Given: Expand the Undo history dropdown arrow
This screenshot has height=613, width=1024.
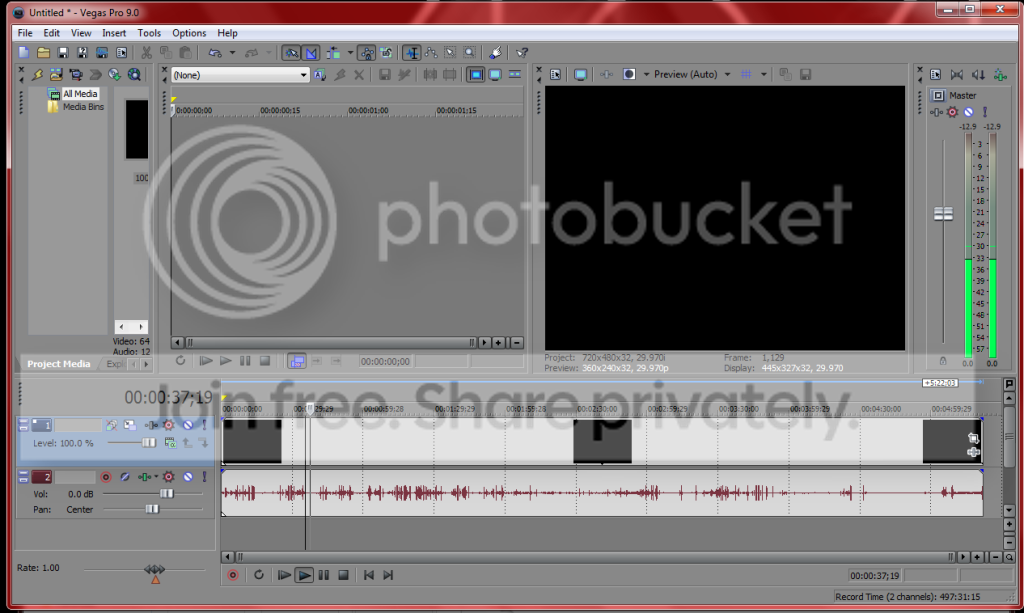Looking at the screenshot, I should point(232,53).
